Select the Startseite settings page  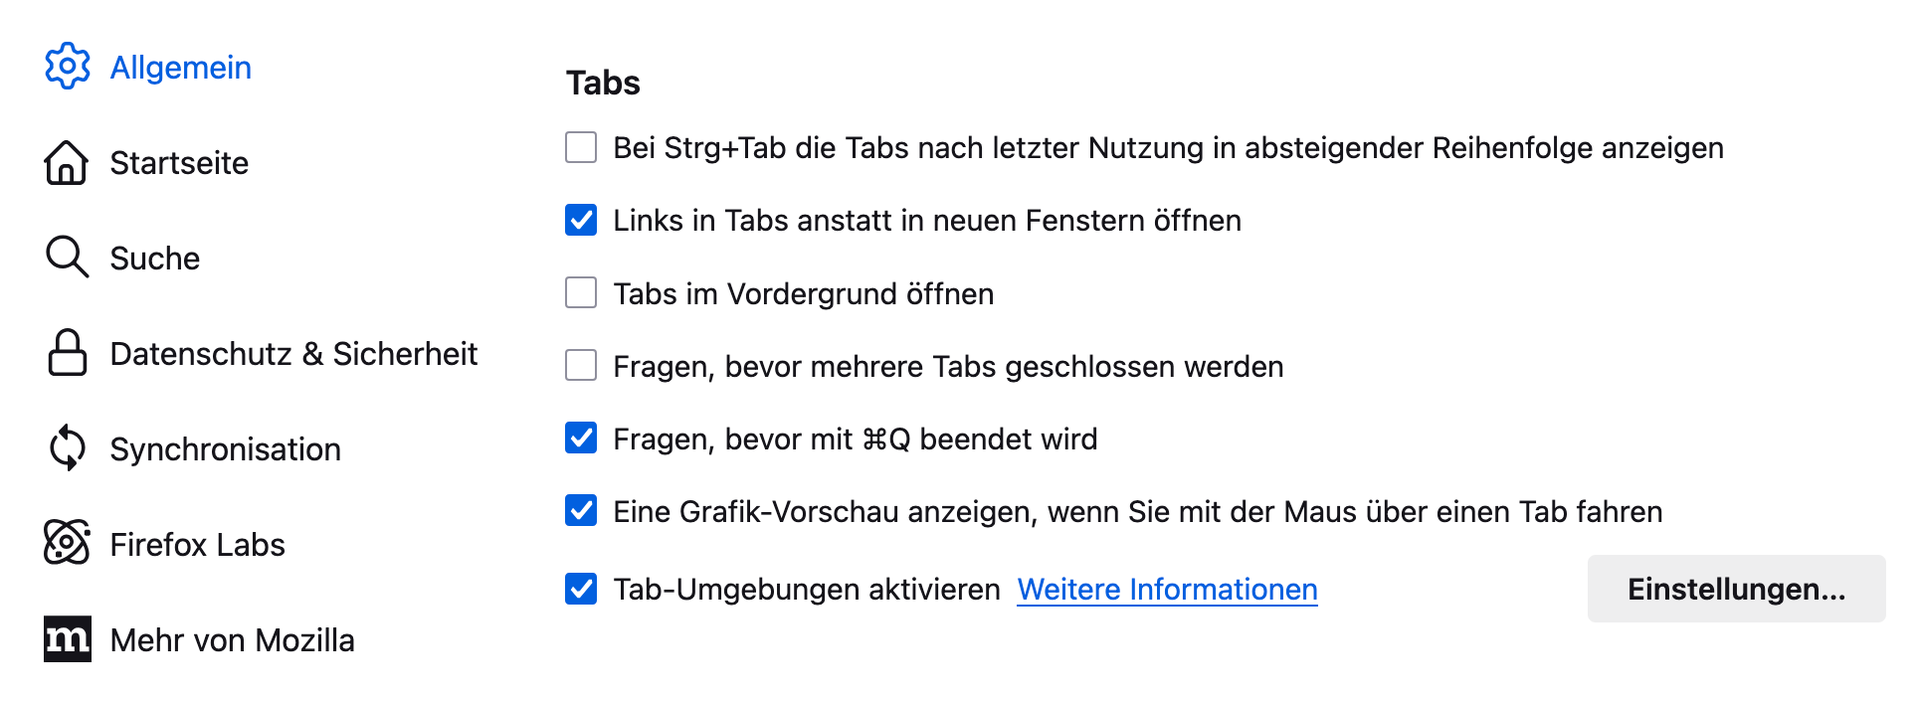click(x=179, y=162)
